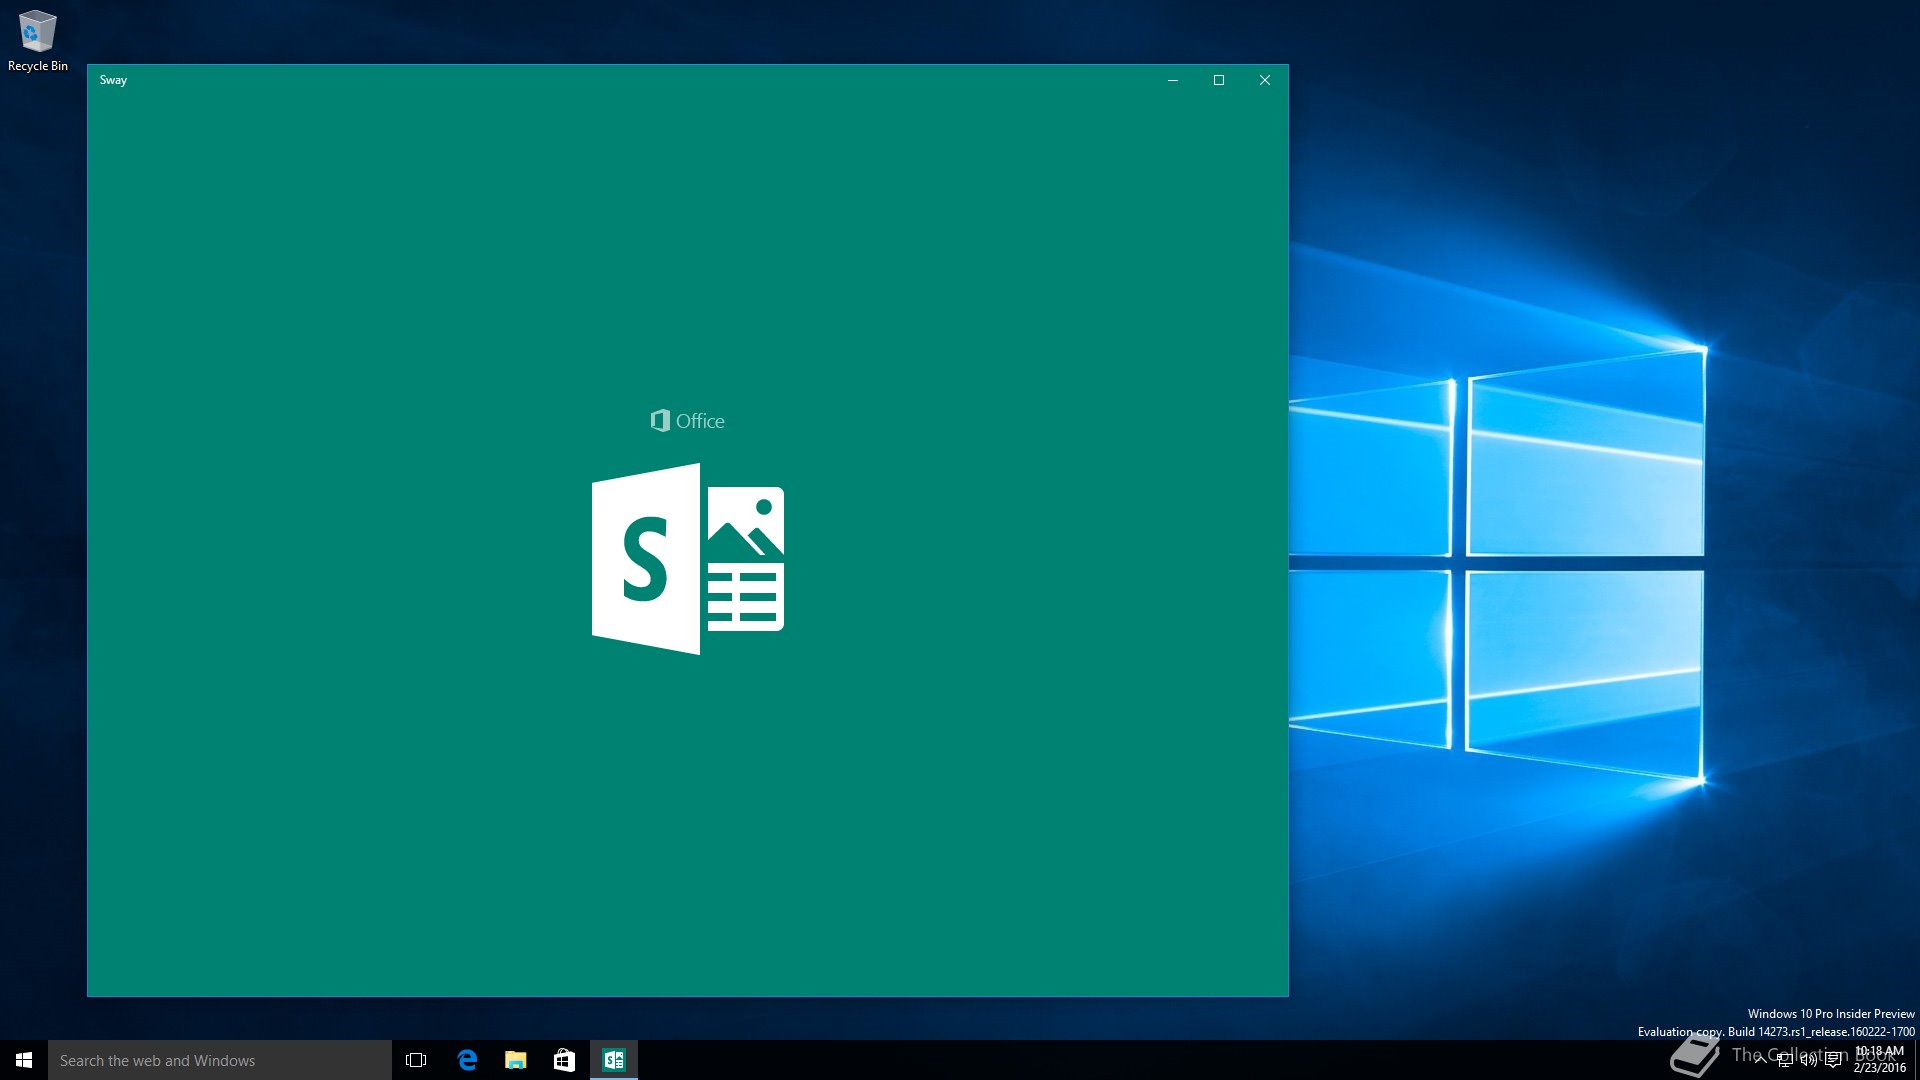The height and width of the screenshot is (1080, 1920).
Task: Click the taskbar clock showing 10:18 AM
Action: [1880, 1060]
